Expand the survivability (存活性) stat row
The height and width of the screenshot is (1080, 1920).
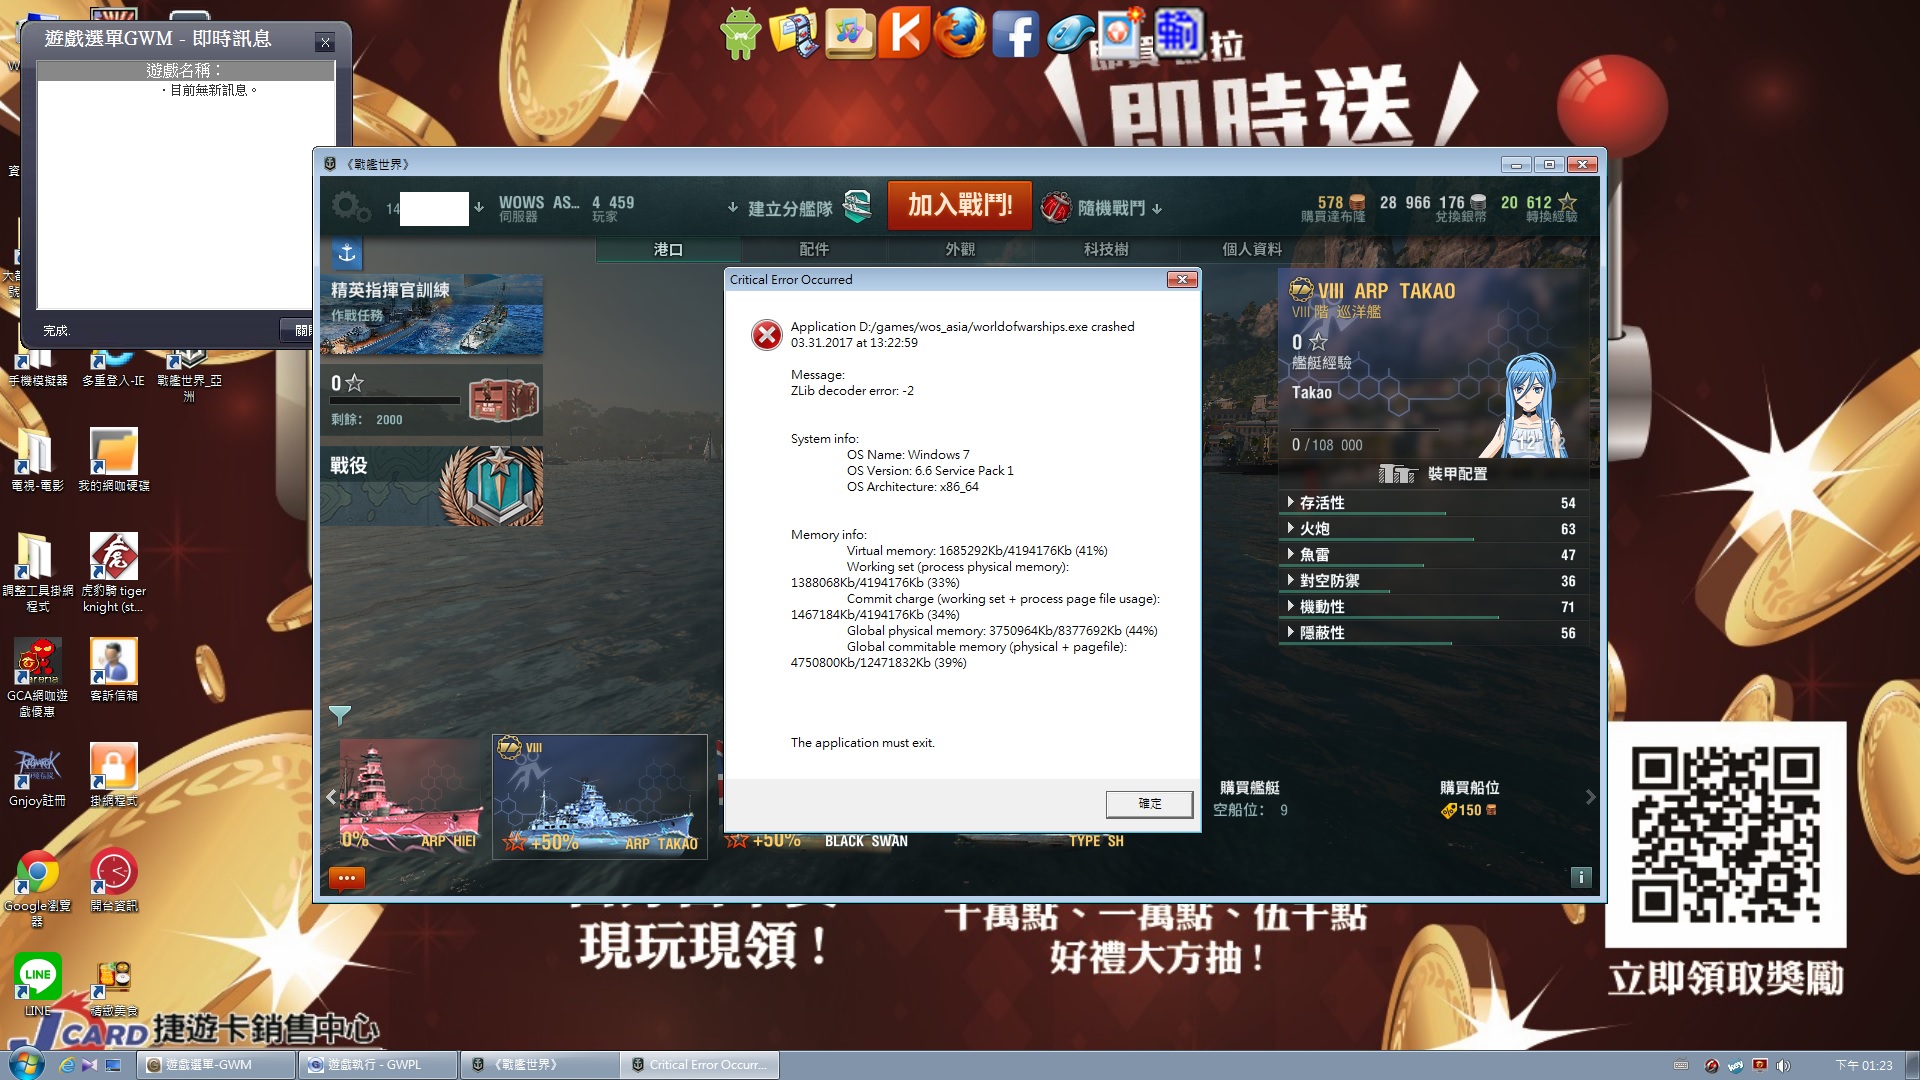(x=1322, y=503)
